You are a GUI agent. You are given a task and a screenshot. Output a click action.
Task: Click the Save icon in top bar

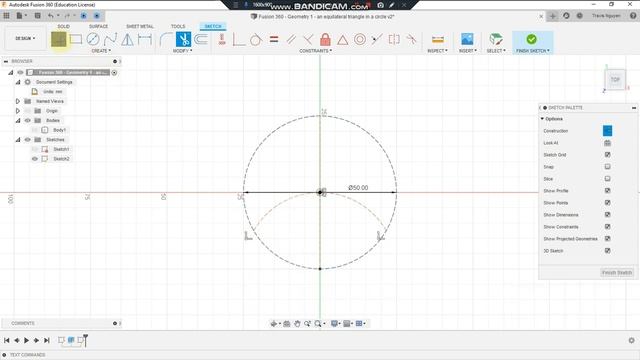[x=38, y=16]
